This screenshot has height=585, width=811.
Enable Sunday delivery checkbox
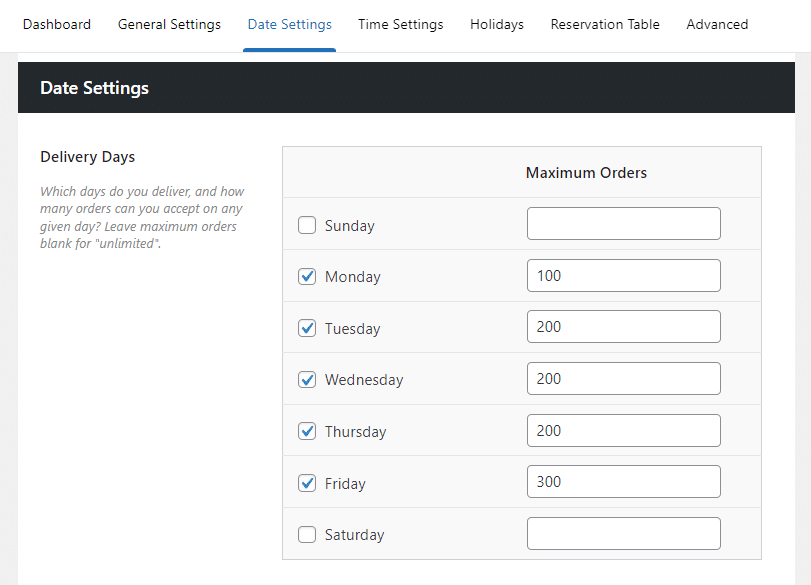point(307,225)
